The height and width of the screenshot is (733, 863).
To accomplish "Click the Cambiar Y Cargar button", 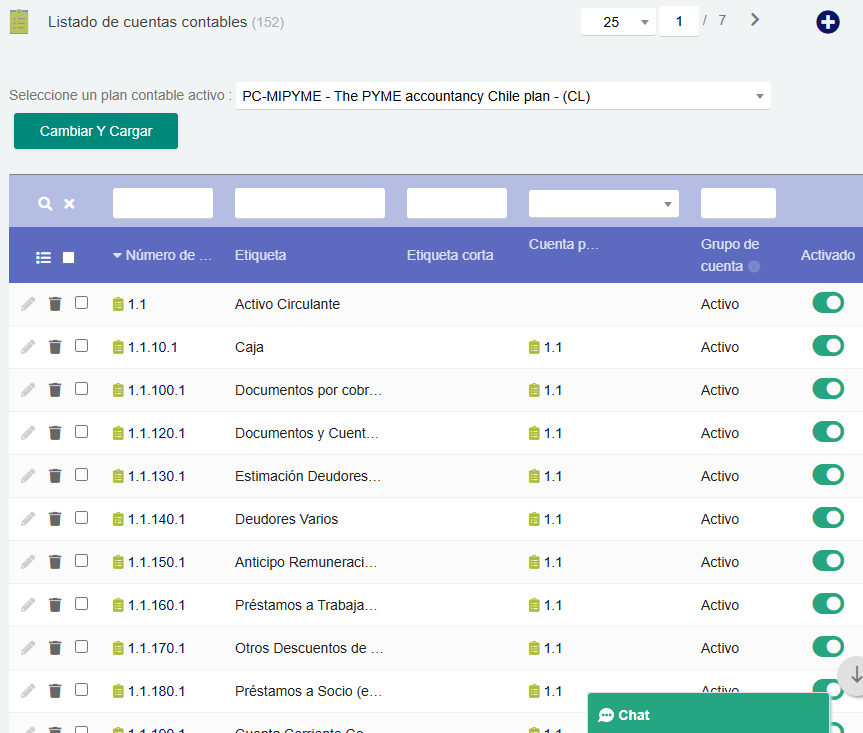I will [x=96, y=131].
